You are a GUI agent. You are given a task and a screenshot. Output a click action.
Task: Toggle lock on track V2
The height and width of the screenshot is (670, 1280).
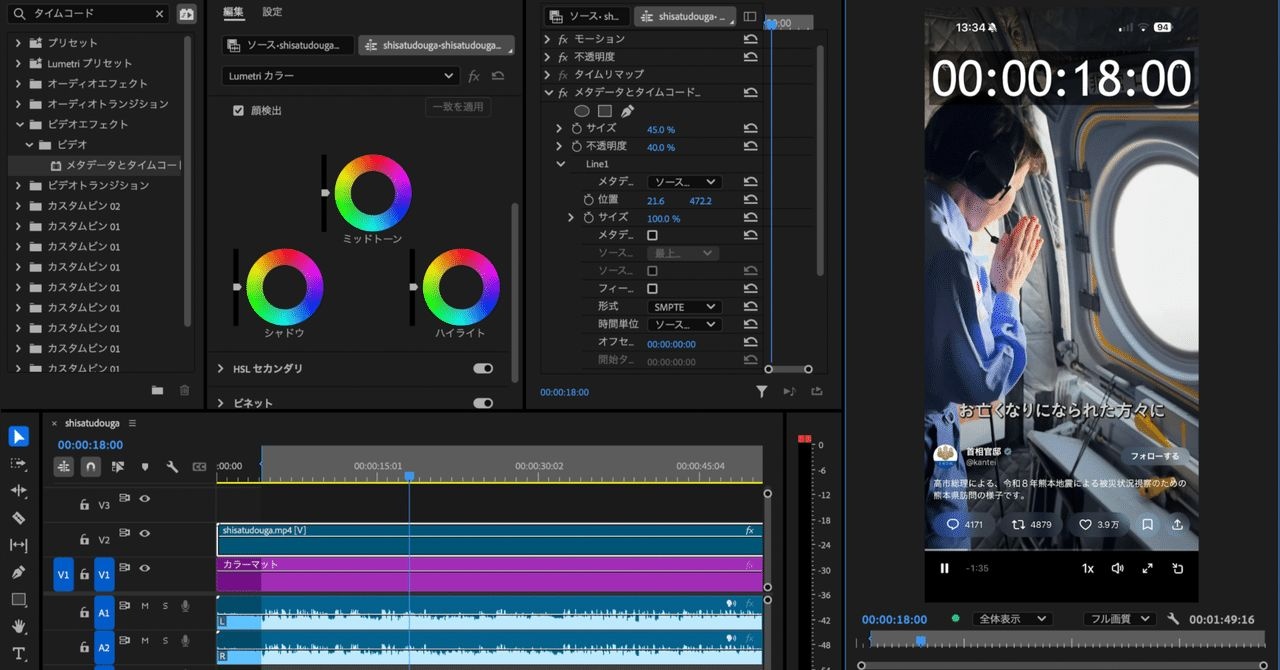coord(85,540)
